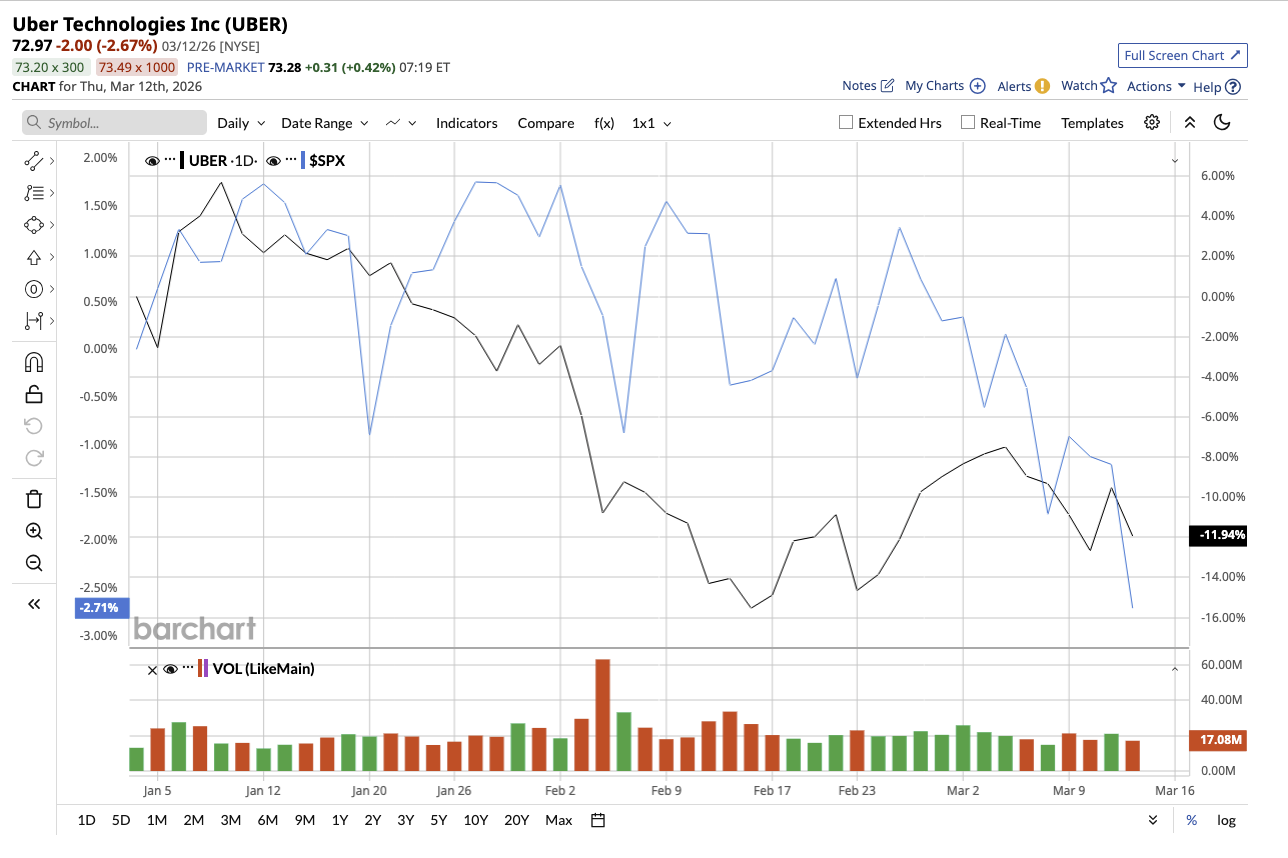Open the My Charts link
The width and height of the screenshot is (1288, 858).
935,86
